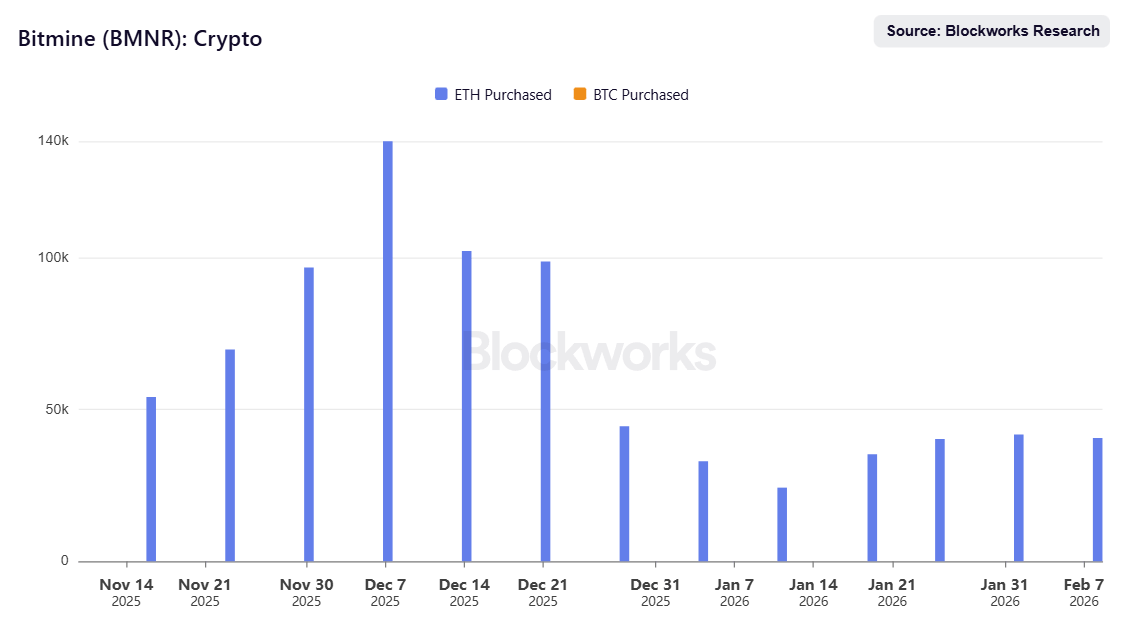Click the 50k y-axis label
1125x625 pixels.
tap(56, 409)
